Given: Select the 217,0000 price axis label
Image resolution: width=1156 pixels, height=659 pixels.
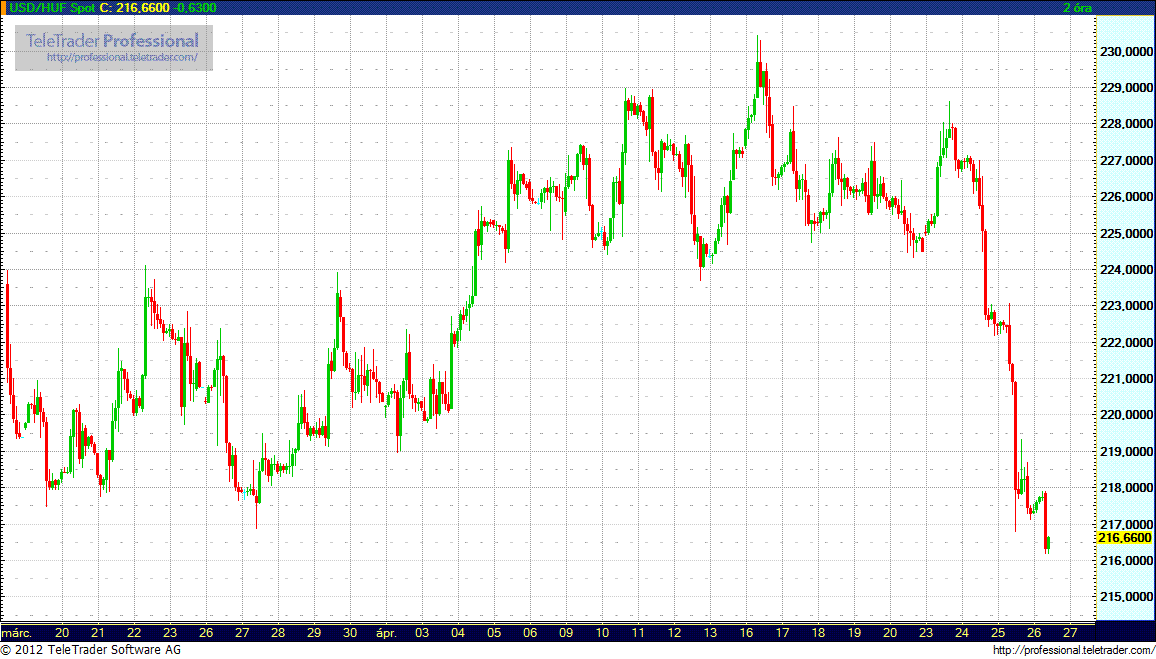Looking at the screenshot, I should (1126, 524).
